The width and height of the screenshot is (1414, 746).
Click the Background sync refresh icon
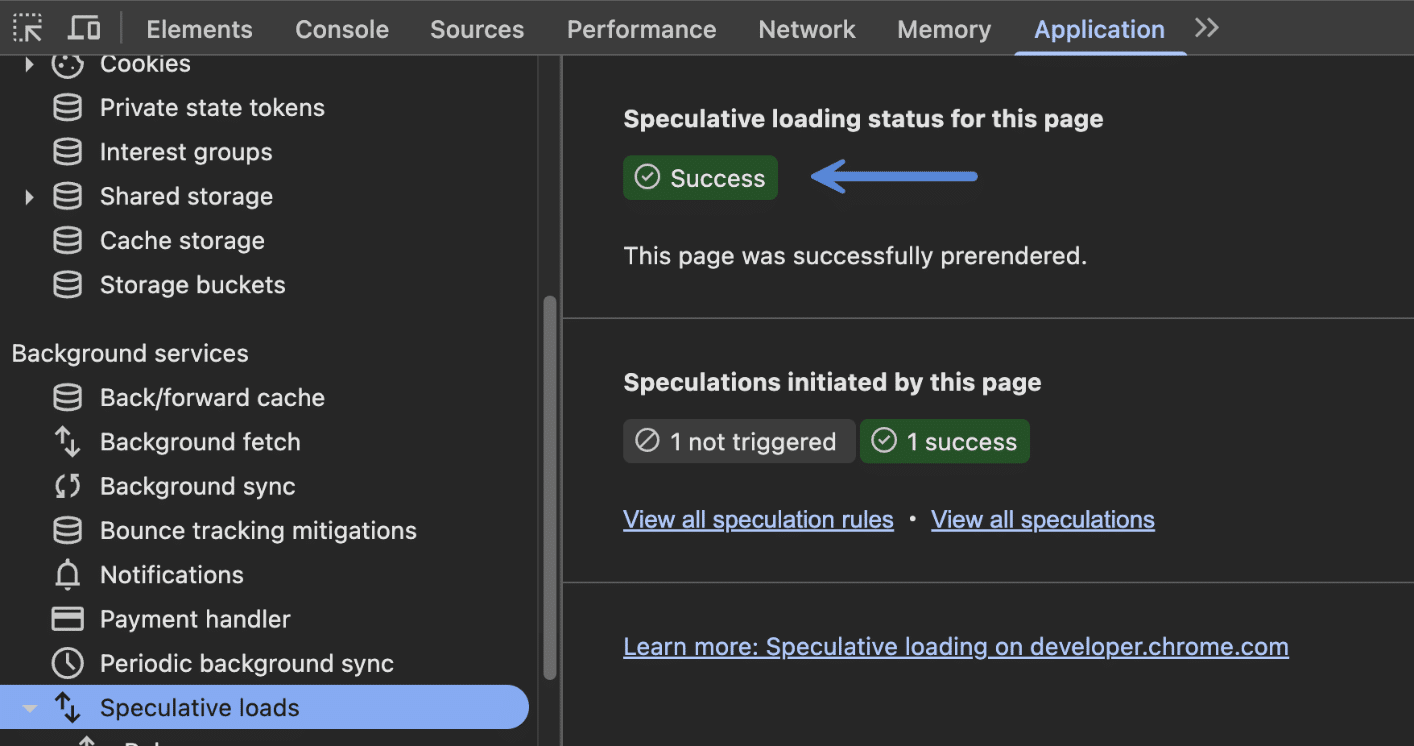tap(66, 486)
